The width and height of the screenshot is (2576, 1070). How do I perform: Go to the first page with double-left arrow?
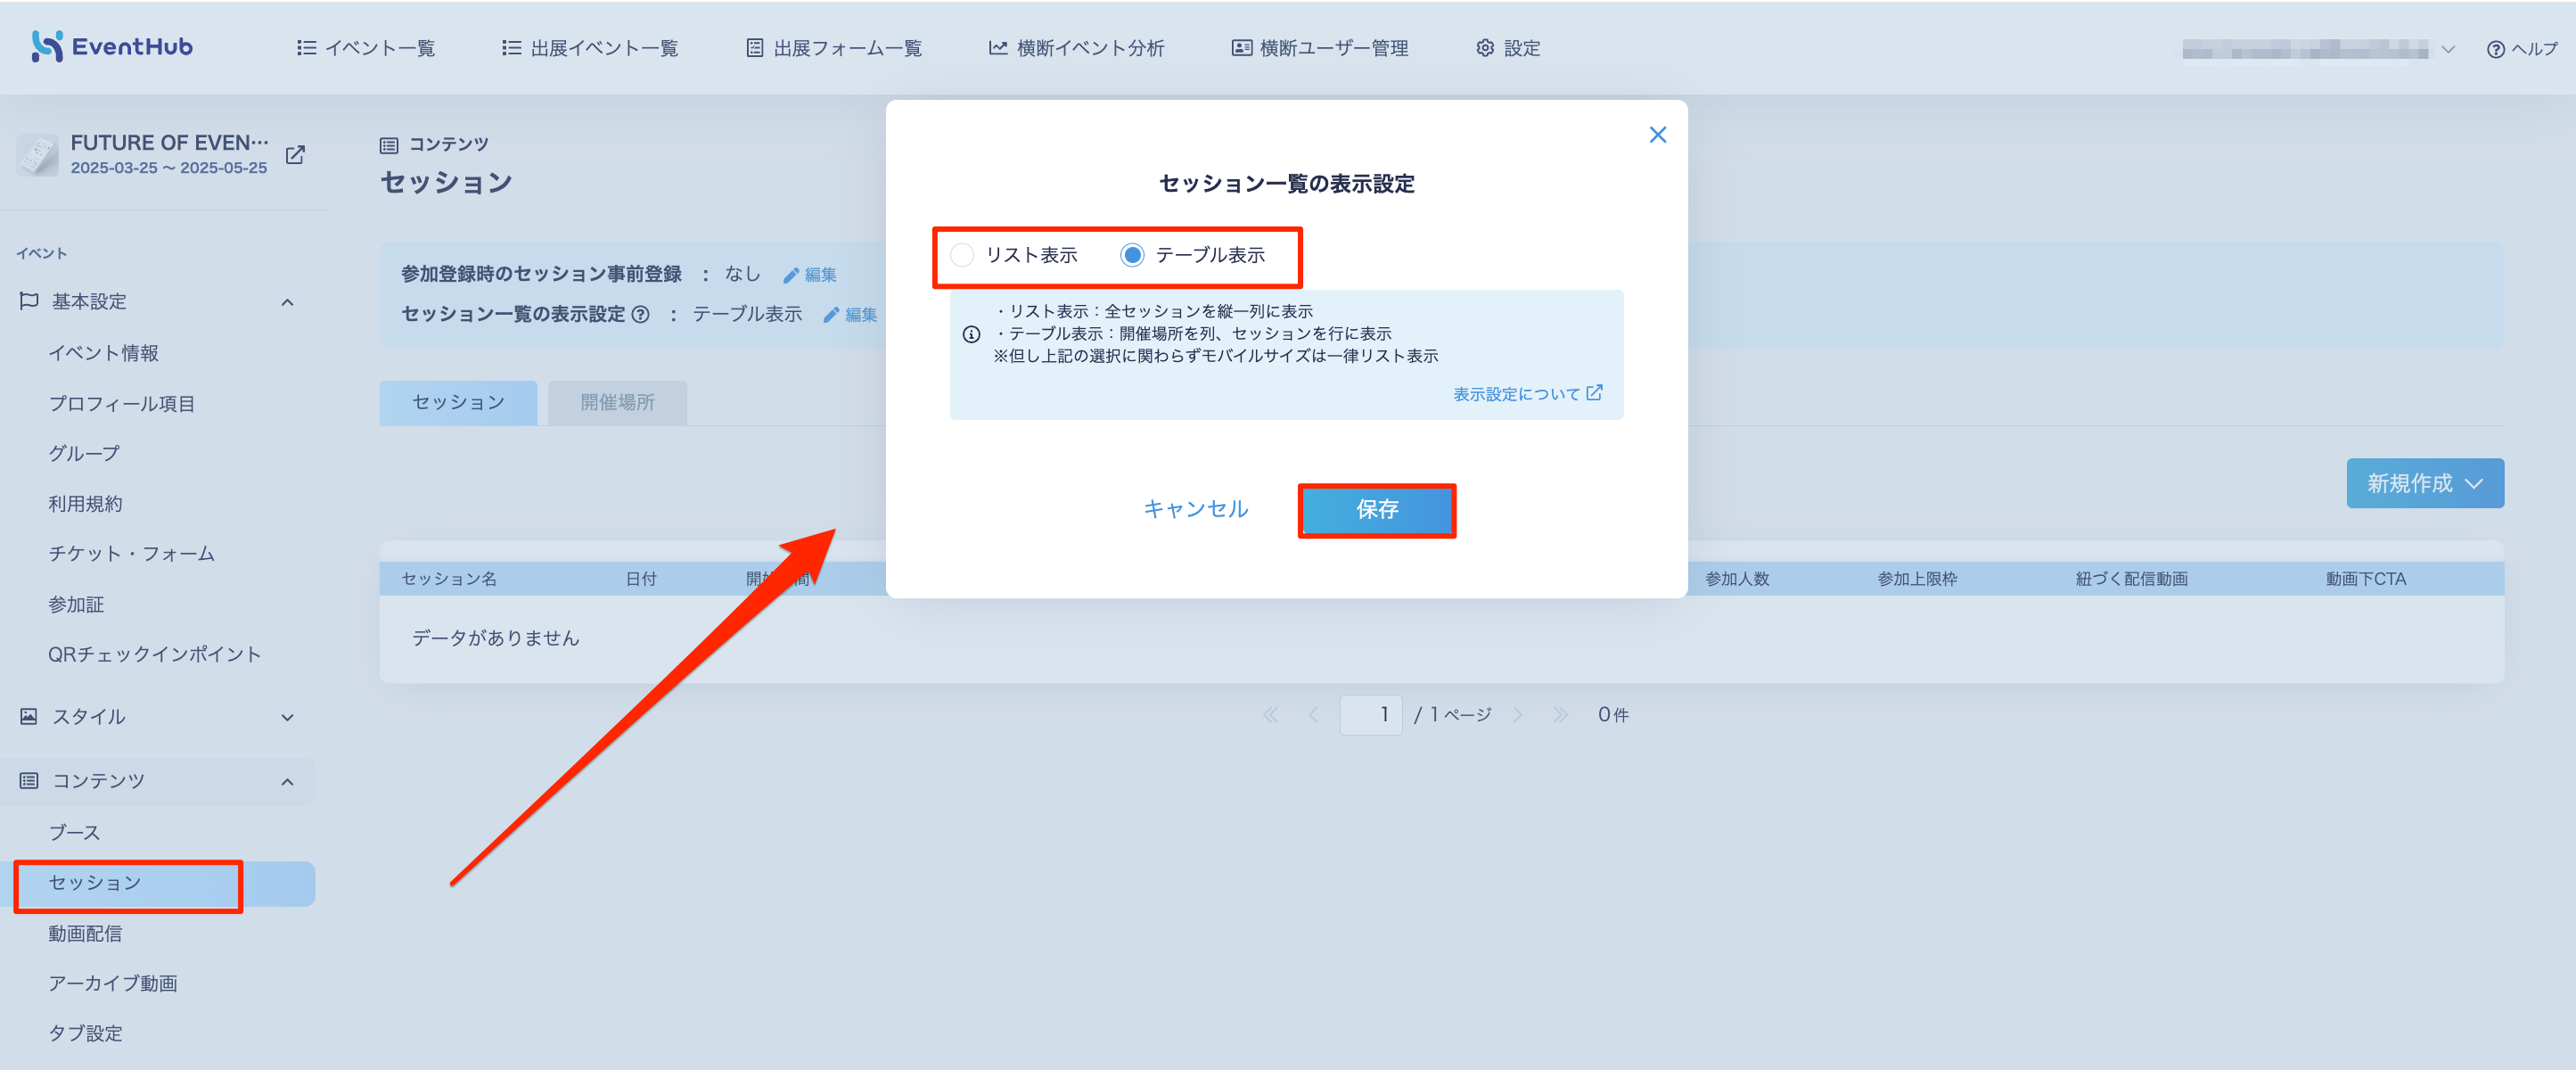coord(1270,715)
